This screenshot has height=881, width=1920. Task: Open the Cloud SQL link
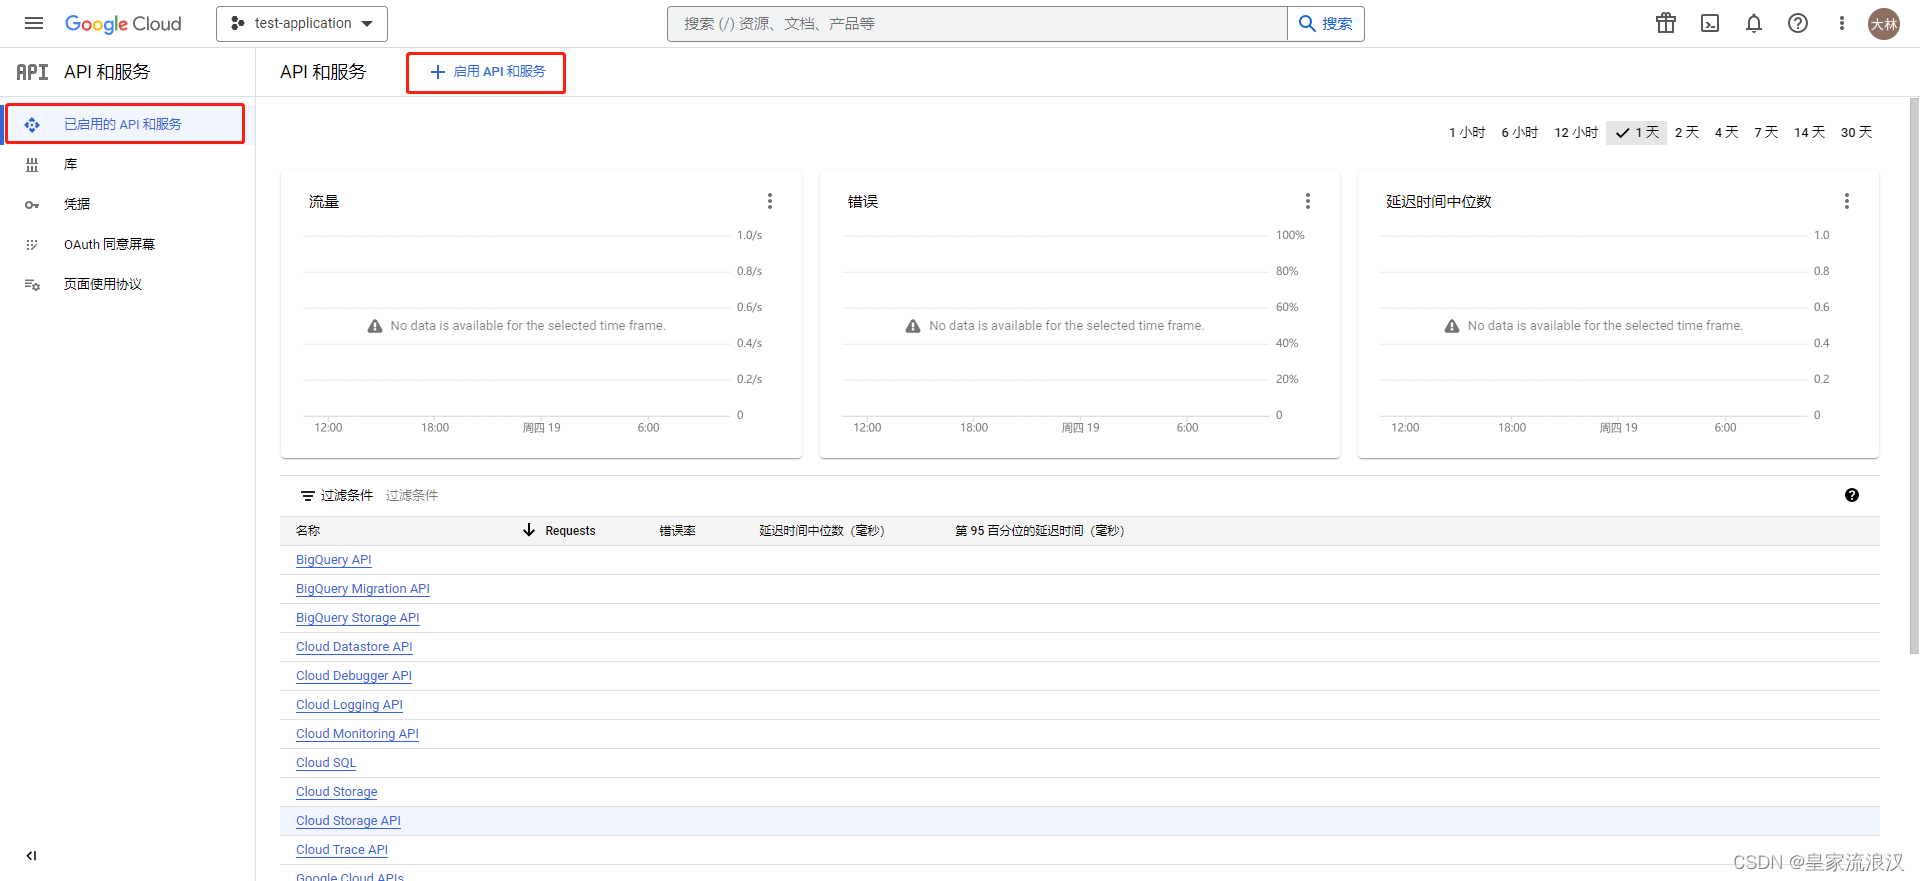coord(326,763)
